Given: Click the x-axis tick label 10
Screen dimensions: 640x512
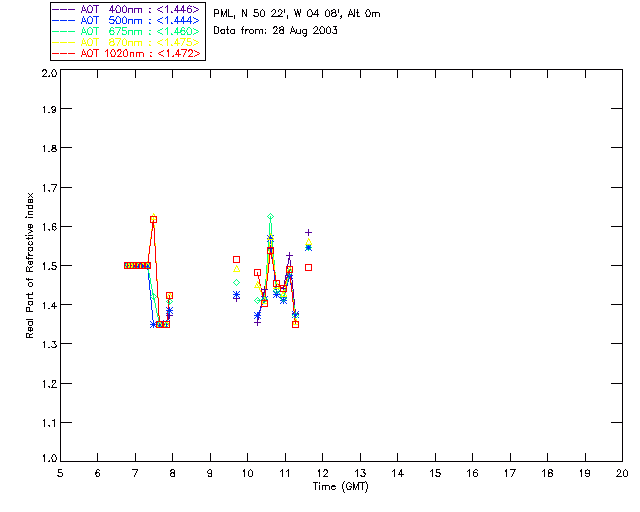Looking at the screenshot, I should click(x=248, y=474).
